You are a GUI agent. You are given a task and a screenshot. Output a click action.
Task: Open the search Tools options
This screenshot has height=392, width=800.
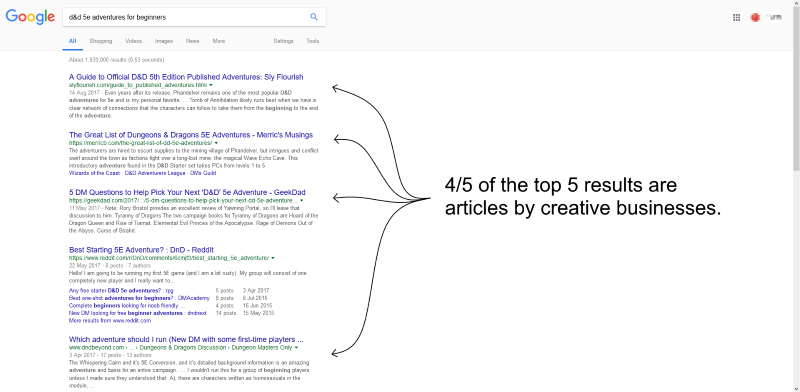tap(313, 41)
